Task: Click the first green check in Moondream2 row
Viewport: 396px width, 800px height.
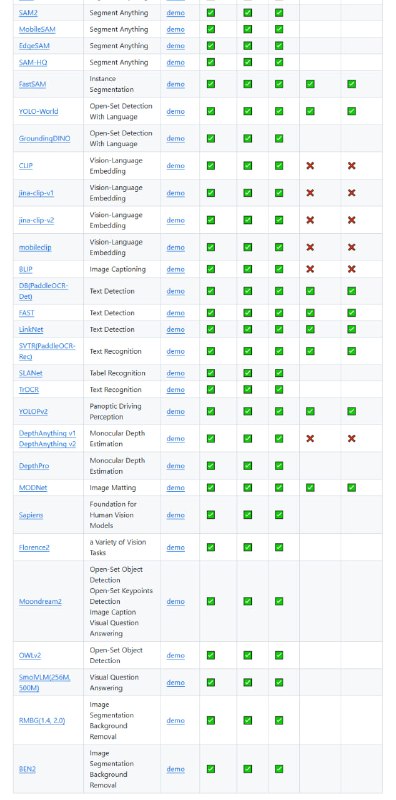Action: (211, 601)
